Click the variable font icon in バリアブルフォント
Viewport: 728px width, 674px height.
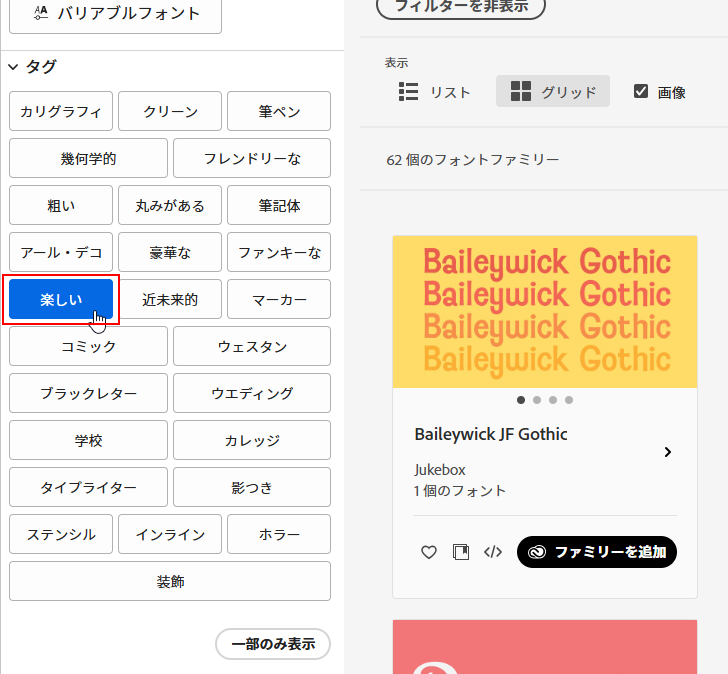[x=41, y=13]
